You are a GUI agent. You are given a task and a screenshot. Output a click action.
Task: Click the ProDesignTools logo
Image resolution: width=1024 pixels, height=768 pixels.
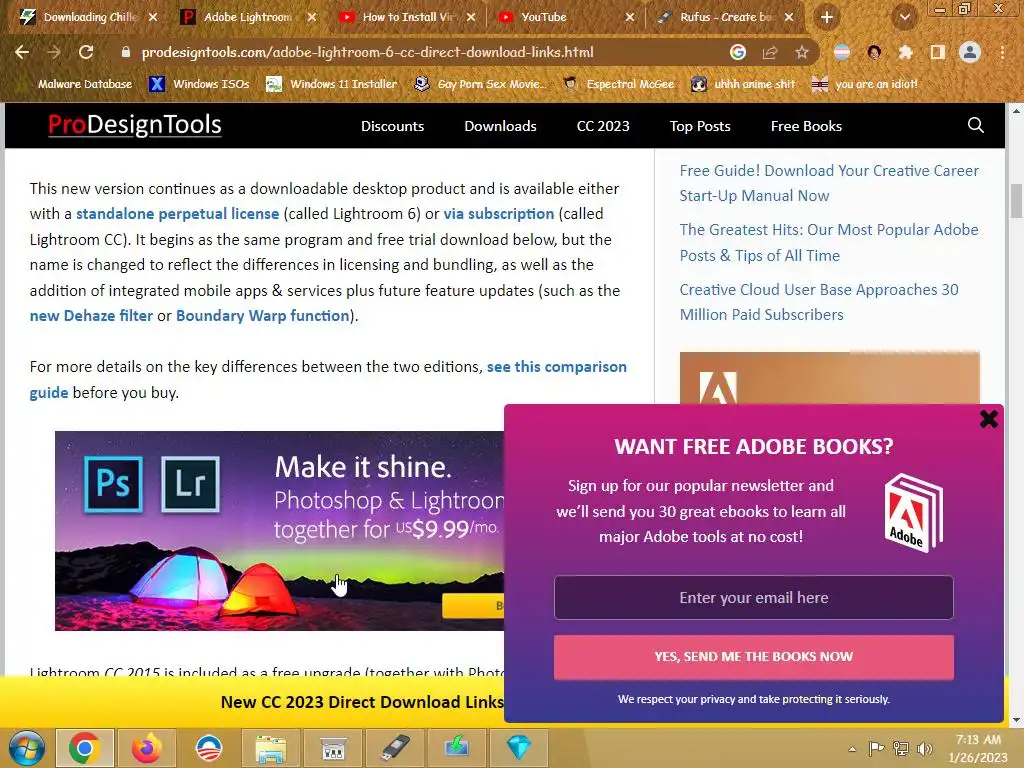[135, 125]
